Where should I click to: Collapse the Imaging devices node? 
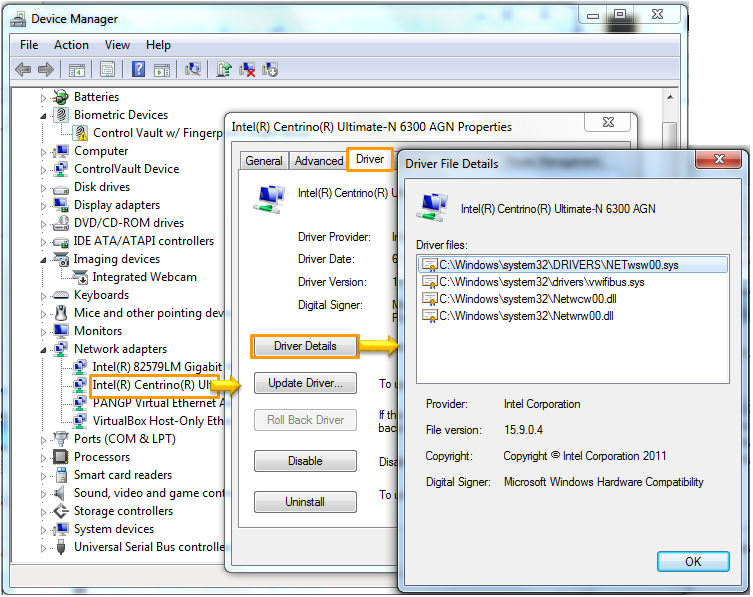point(43,260)
